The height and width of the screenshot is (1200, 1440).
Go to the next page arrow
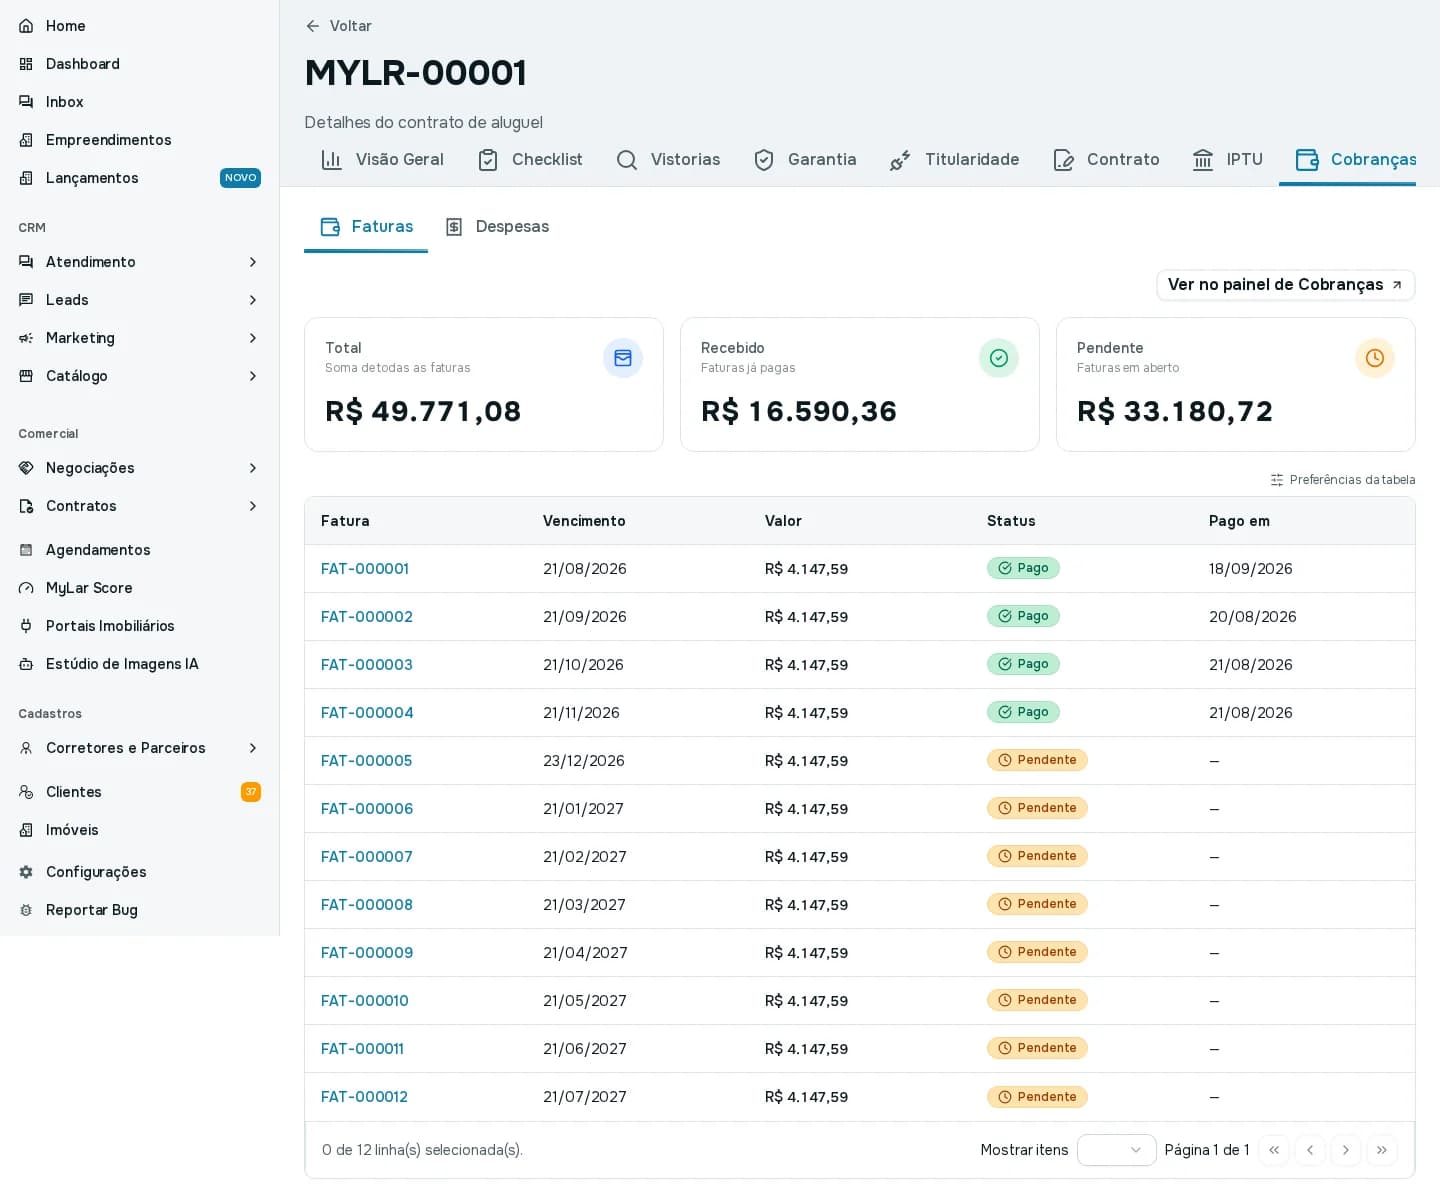[x=1346, y=1150]
